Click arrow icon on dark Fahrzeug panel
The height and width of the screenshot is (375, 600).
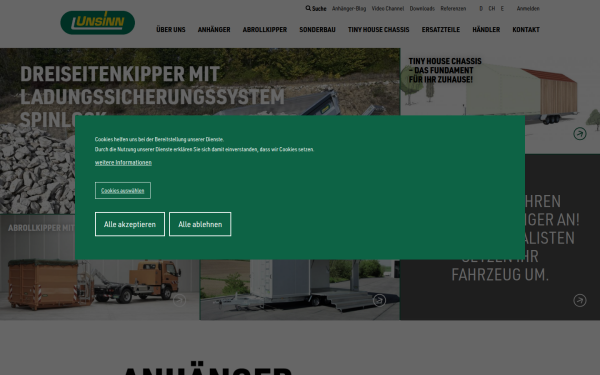580,300
